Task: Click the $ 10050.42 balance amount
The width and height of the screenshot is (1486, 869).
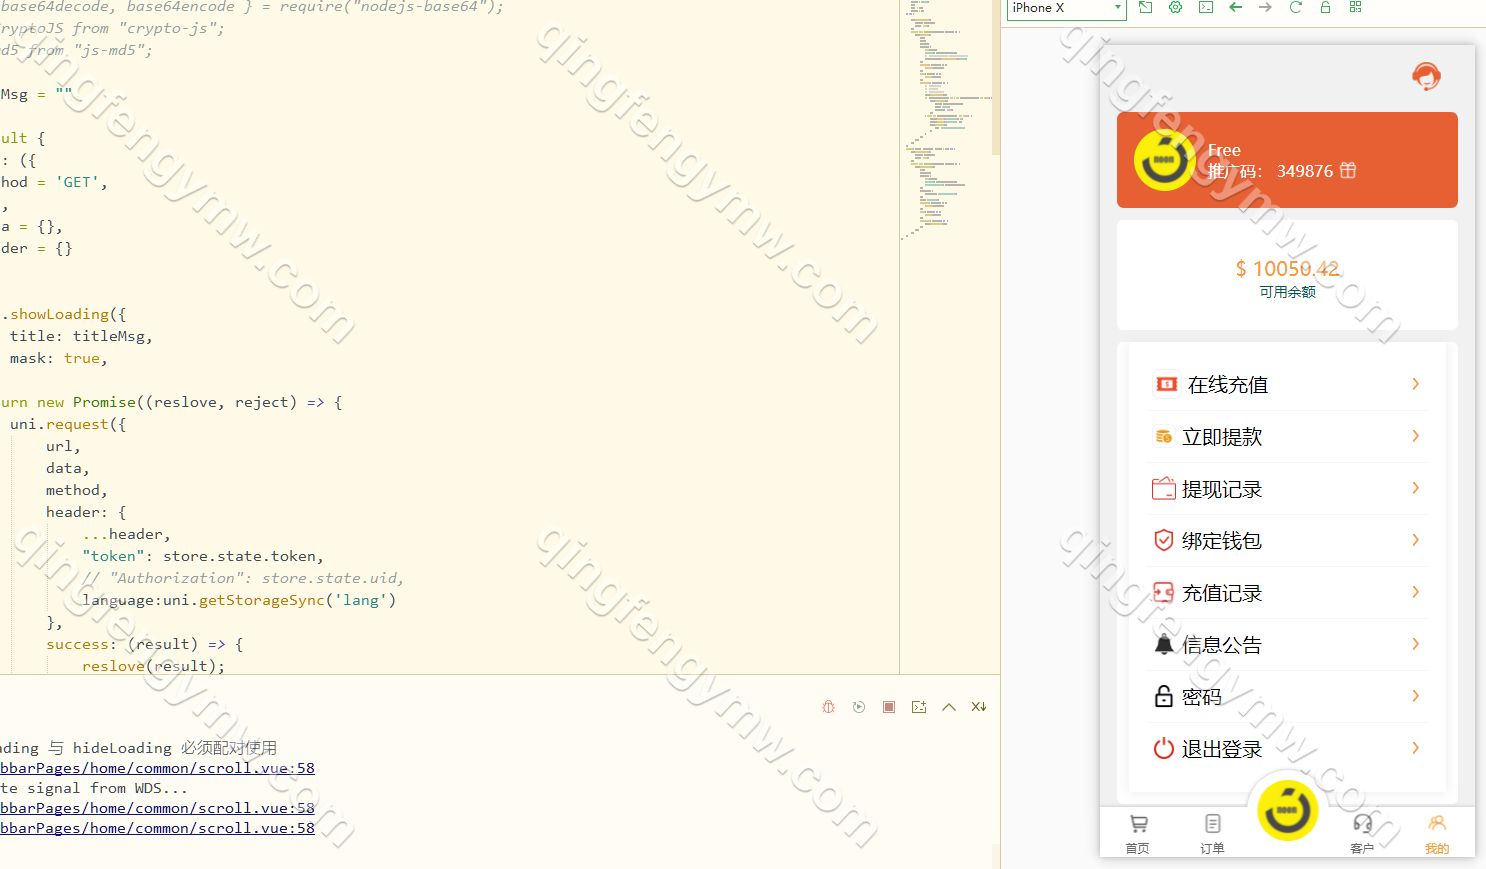Action: coord(1287,268)
